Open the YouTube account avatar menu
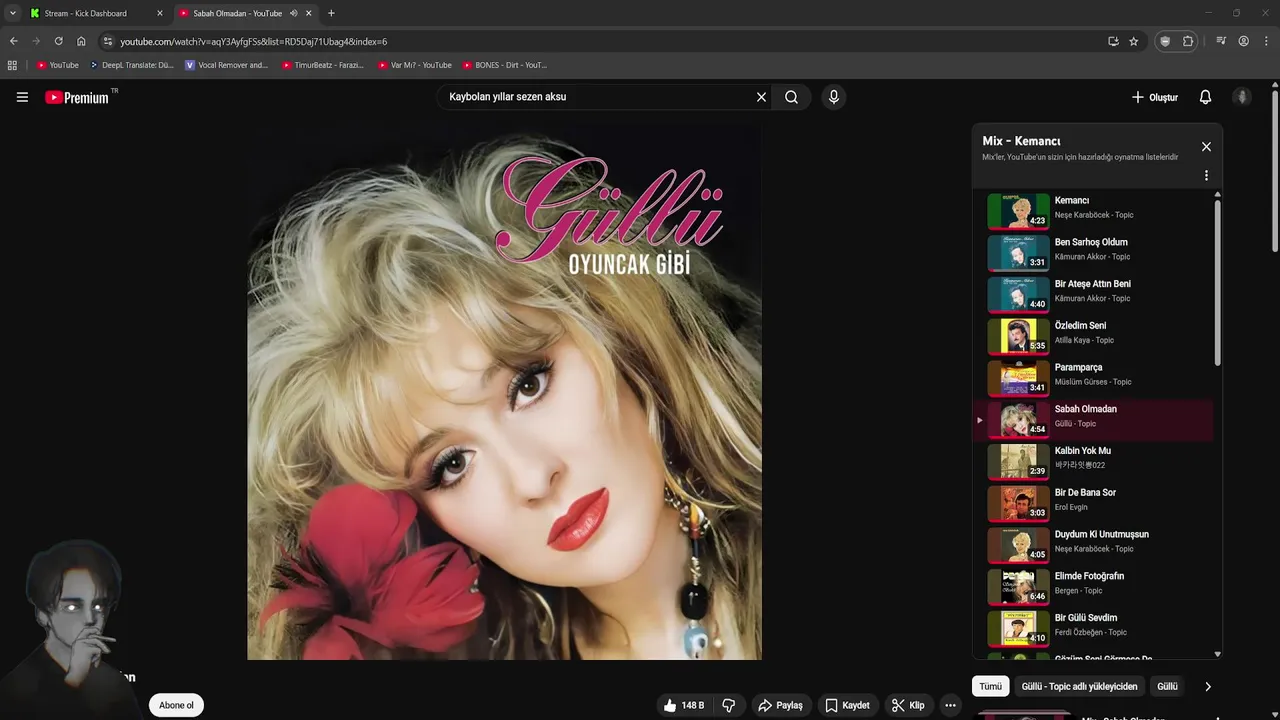 1242,97
